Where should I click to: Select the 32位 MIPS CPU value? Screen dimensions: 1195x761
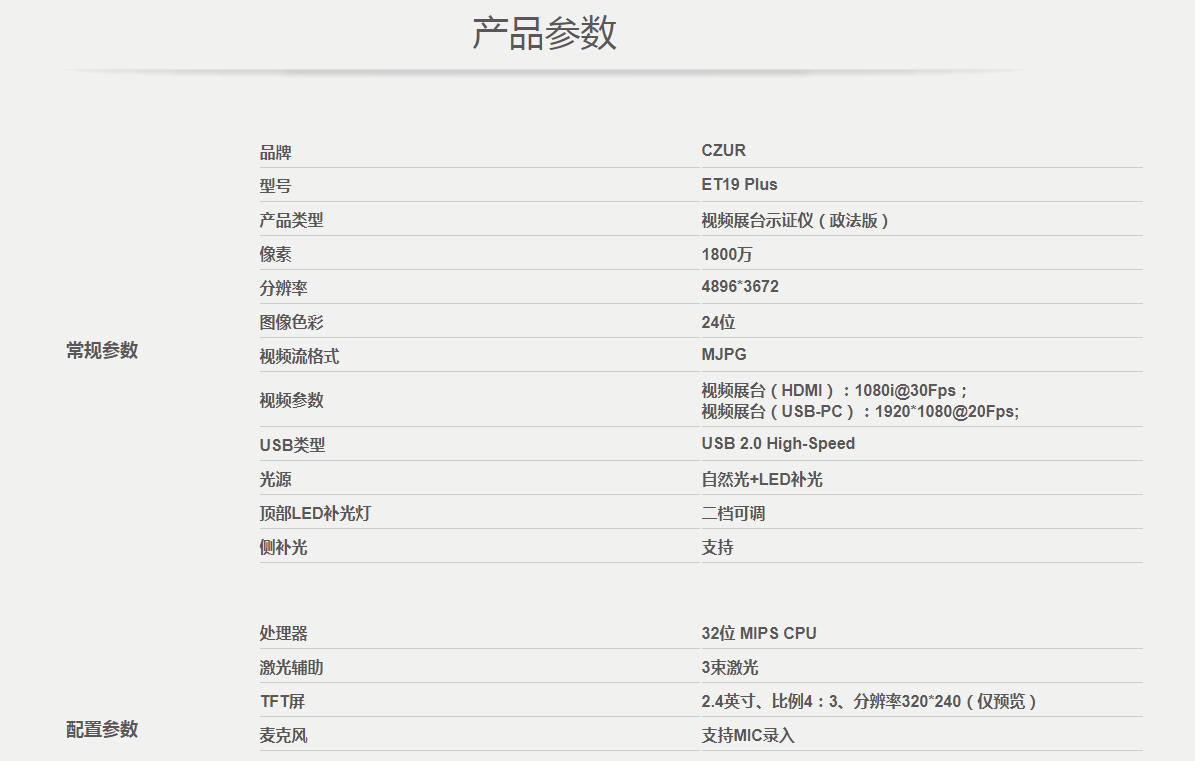point(759,634)
